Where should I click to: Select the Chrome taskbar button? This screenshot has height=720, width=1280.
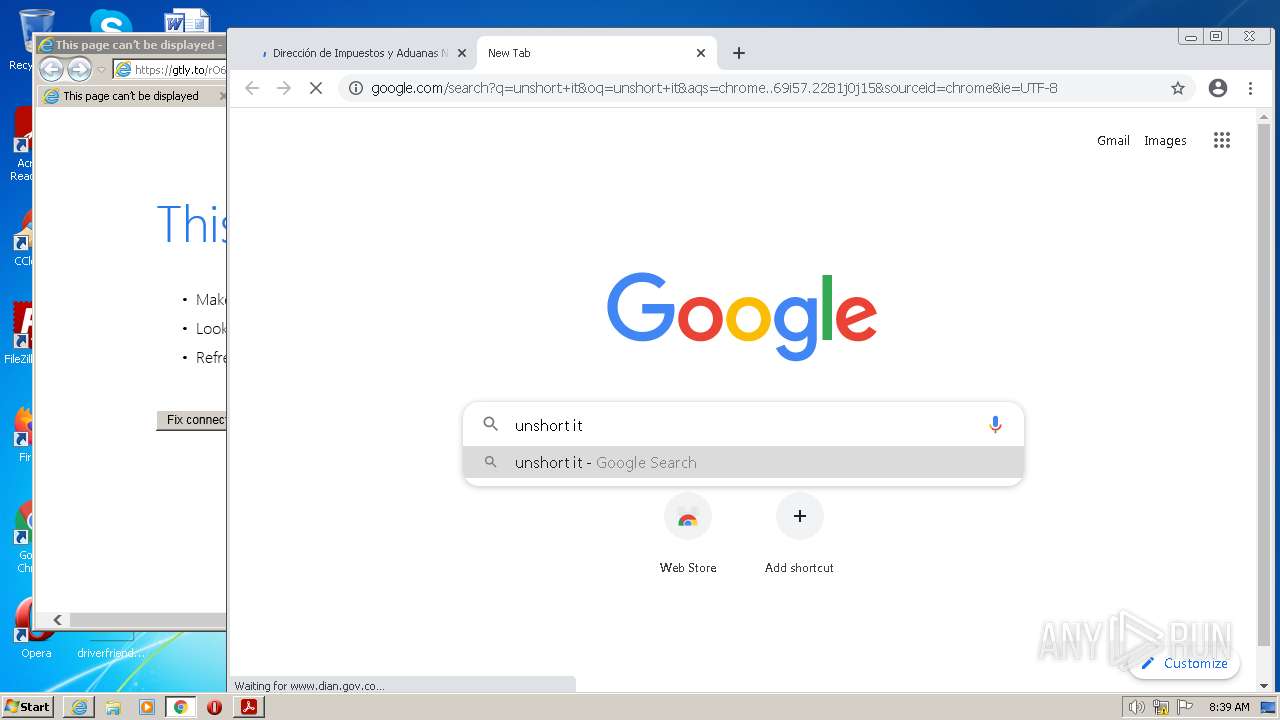click(180, 707)
